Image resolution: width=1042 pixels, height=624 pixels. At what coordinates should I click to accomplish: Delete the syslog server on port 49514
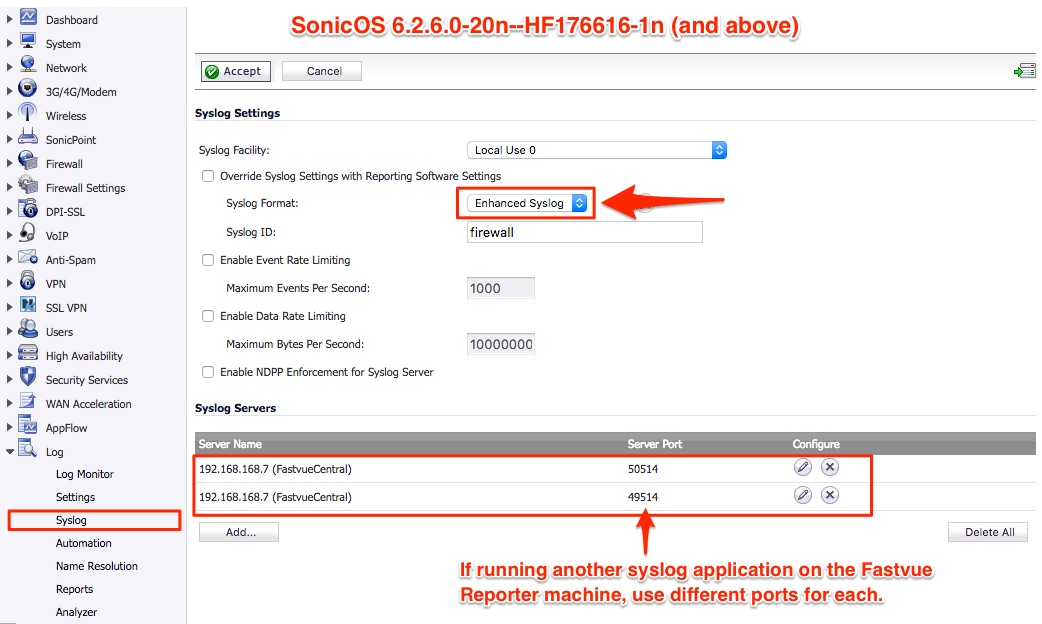coord(829,496)
